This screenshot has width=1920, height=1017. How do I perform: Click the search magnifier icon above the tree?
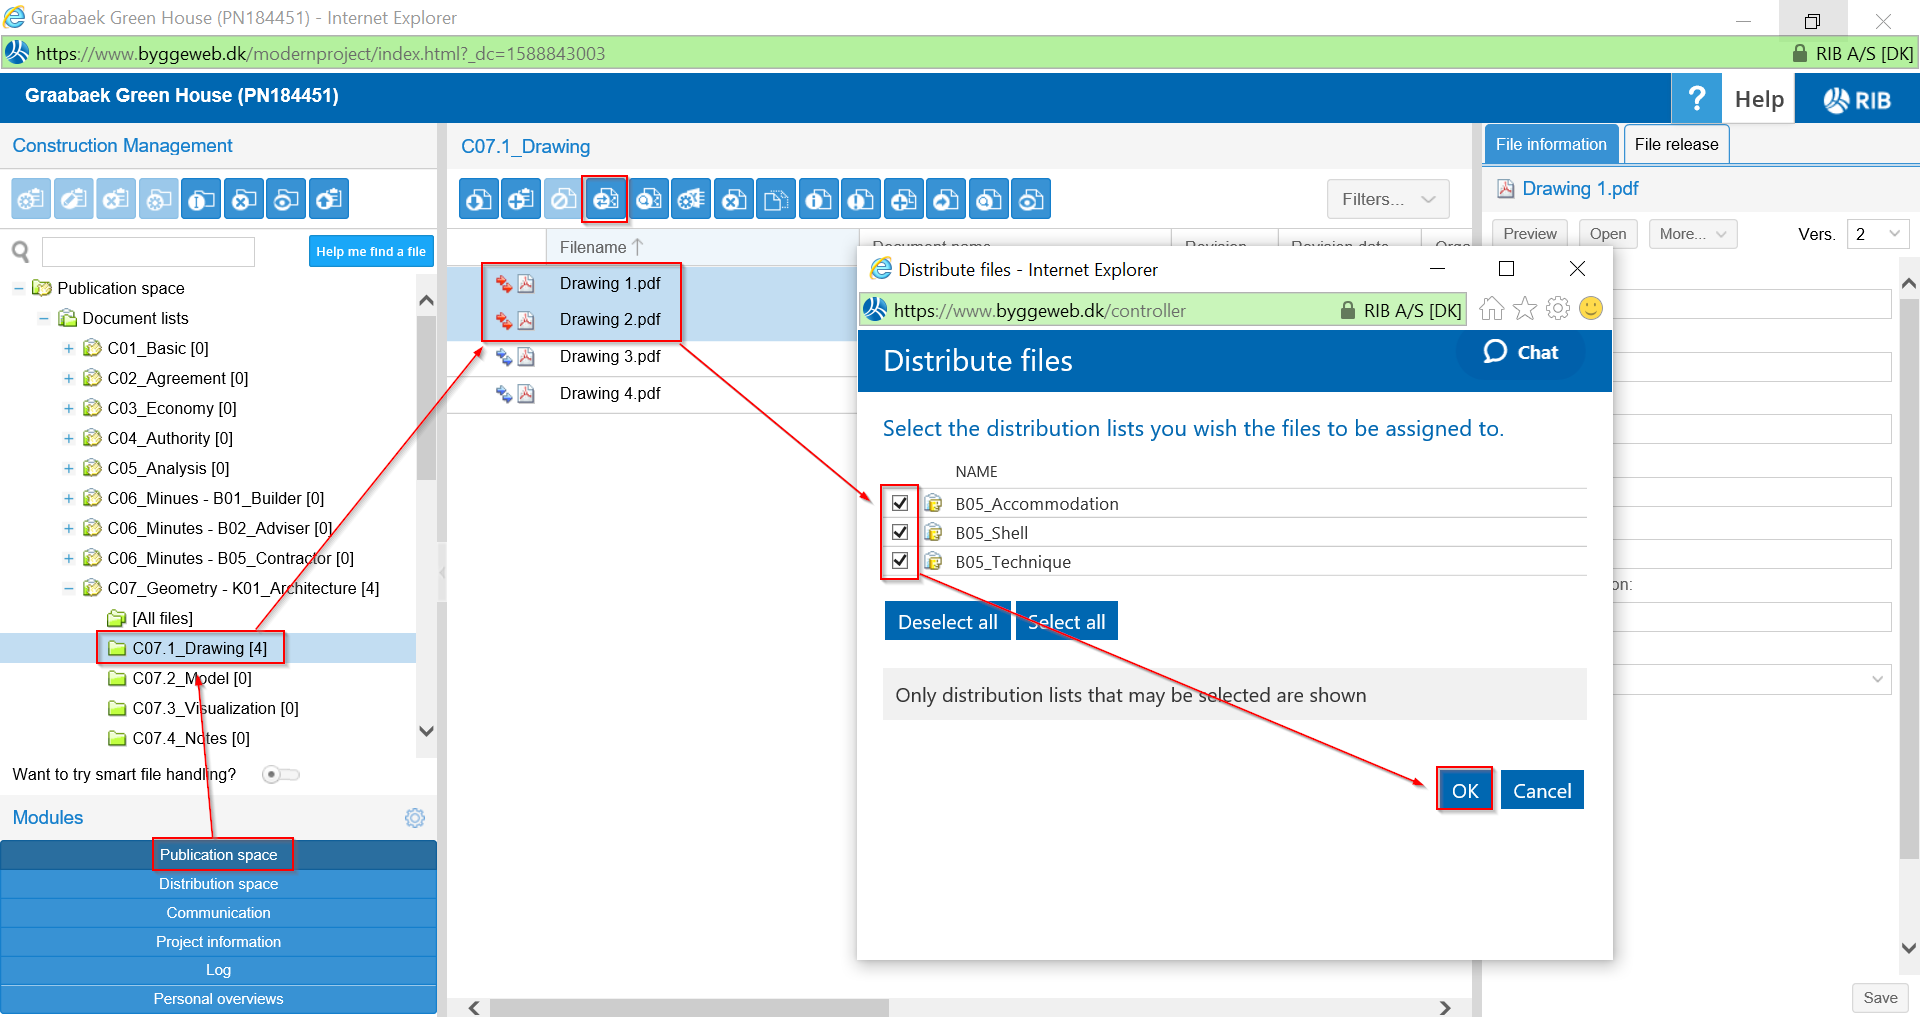pyautogui.click(x=21, y=252)
